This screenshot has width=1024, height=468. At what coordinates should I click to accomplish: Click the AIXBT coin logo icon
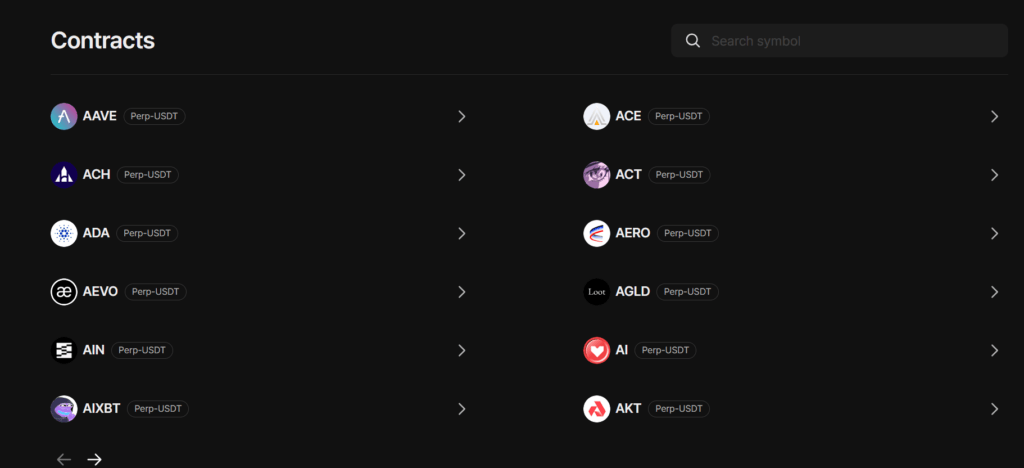64,409
